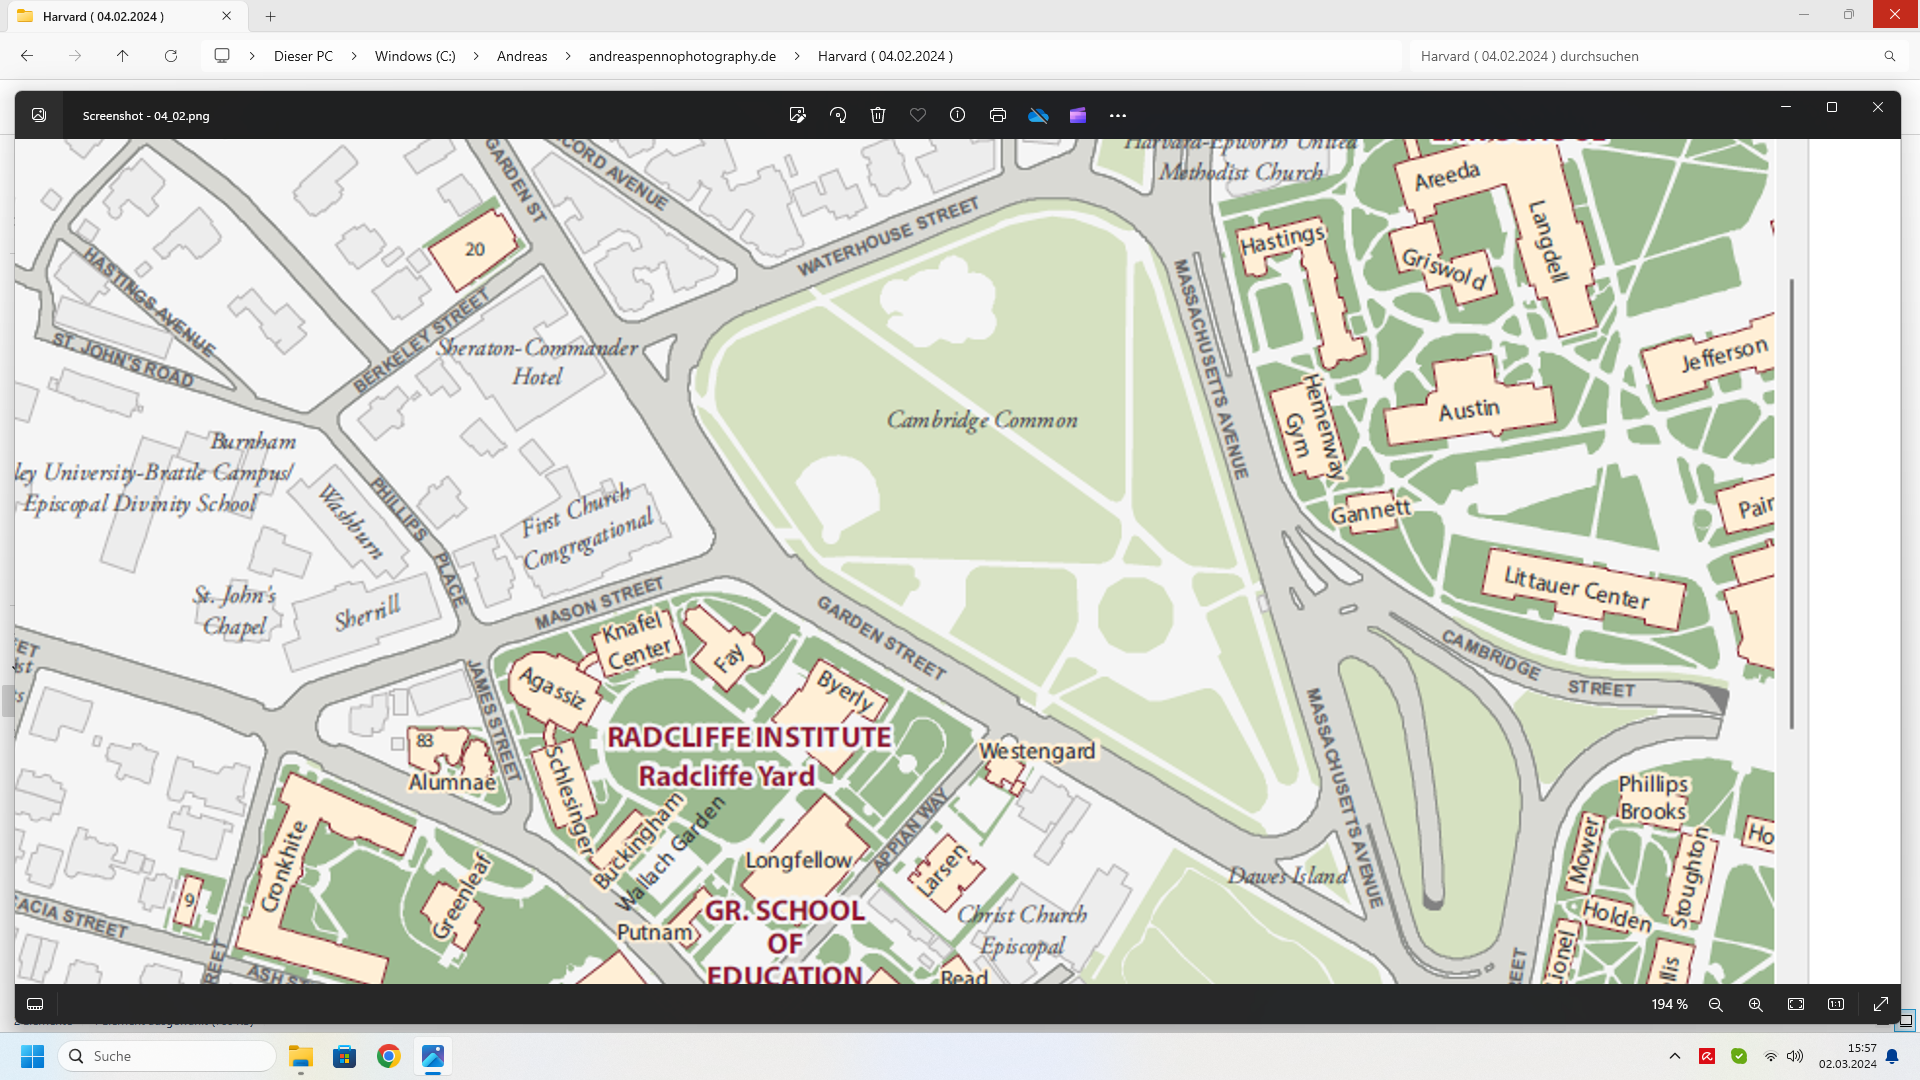Image resolution: width=1920 pixels, height=1080 pixels.
Task: Click the 194 % zoom level value
Action: point(1669,1004)
